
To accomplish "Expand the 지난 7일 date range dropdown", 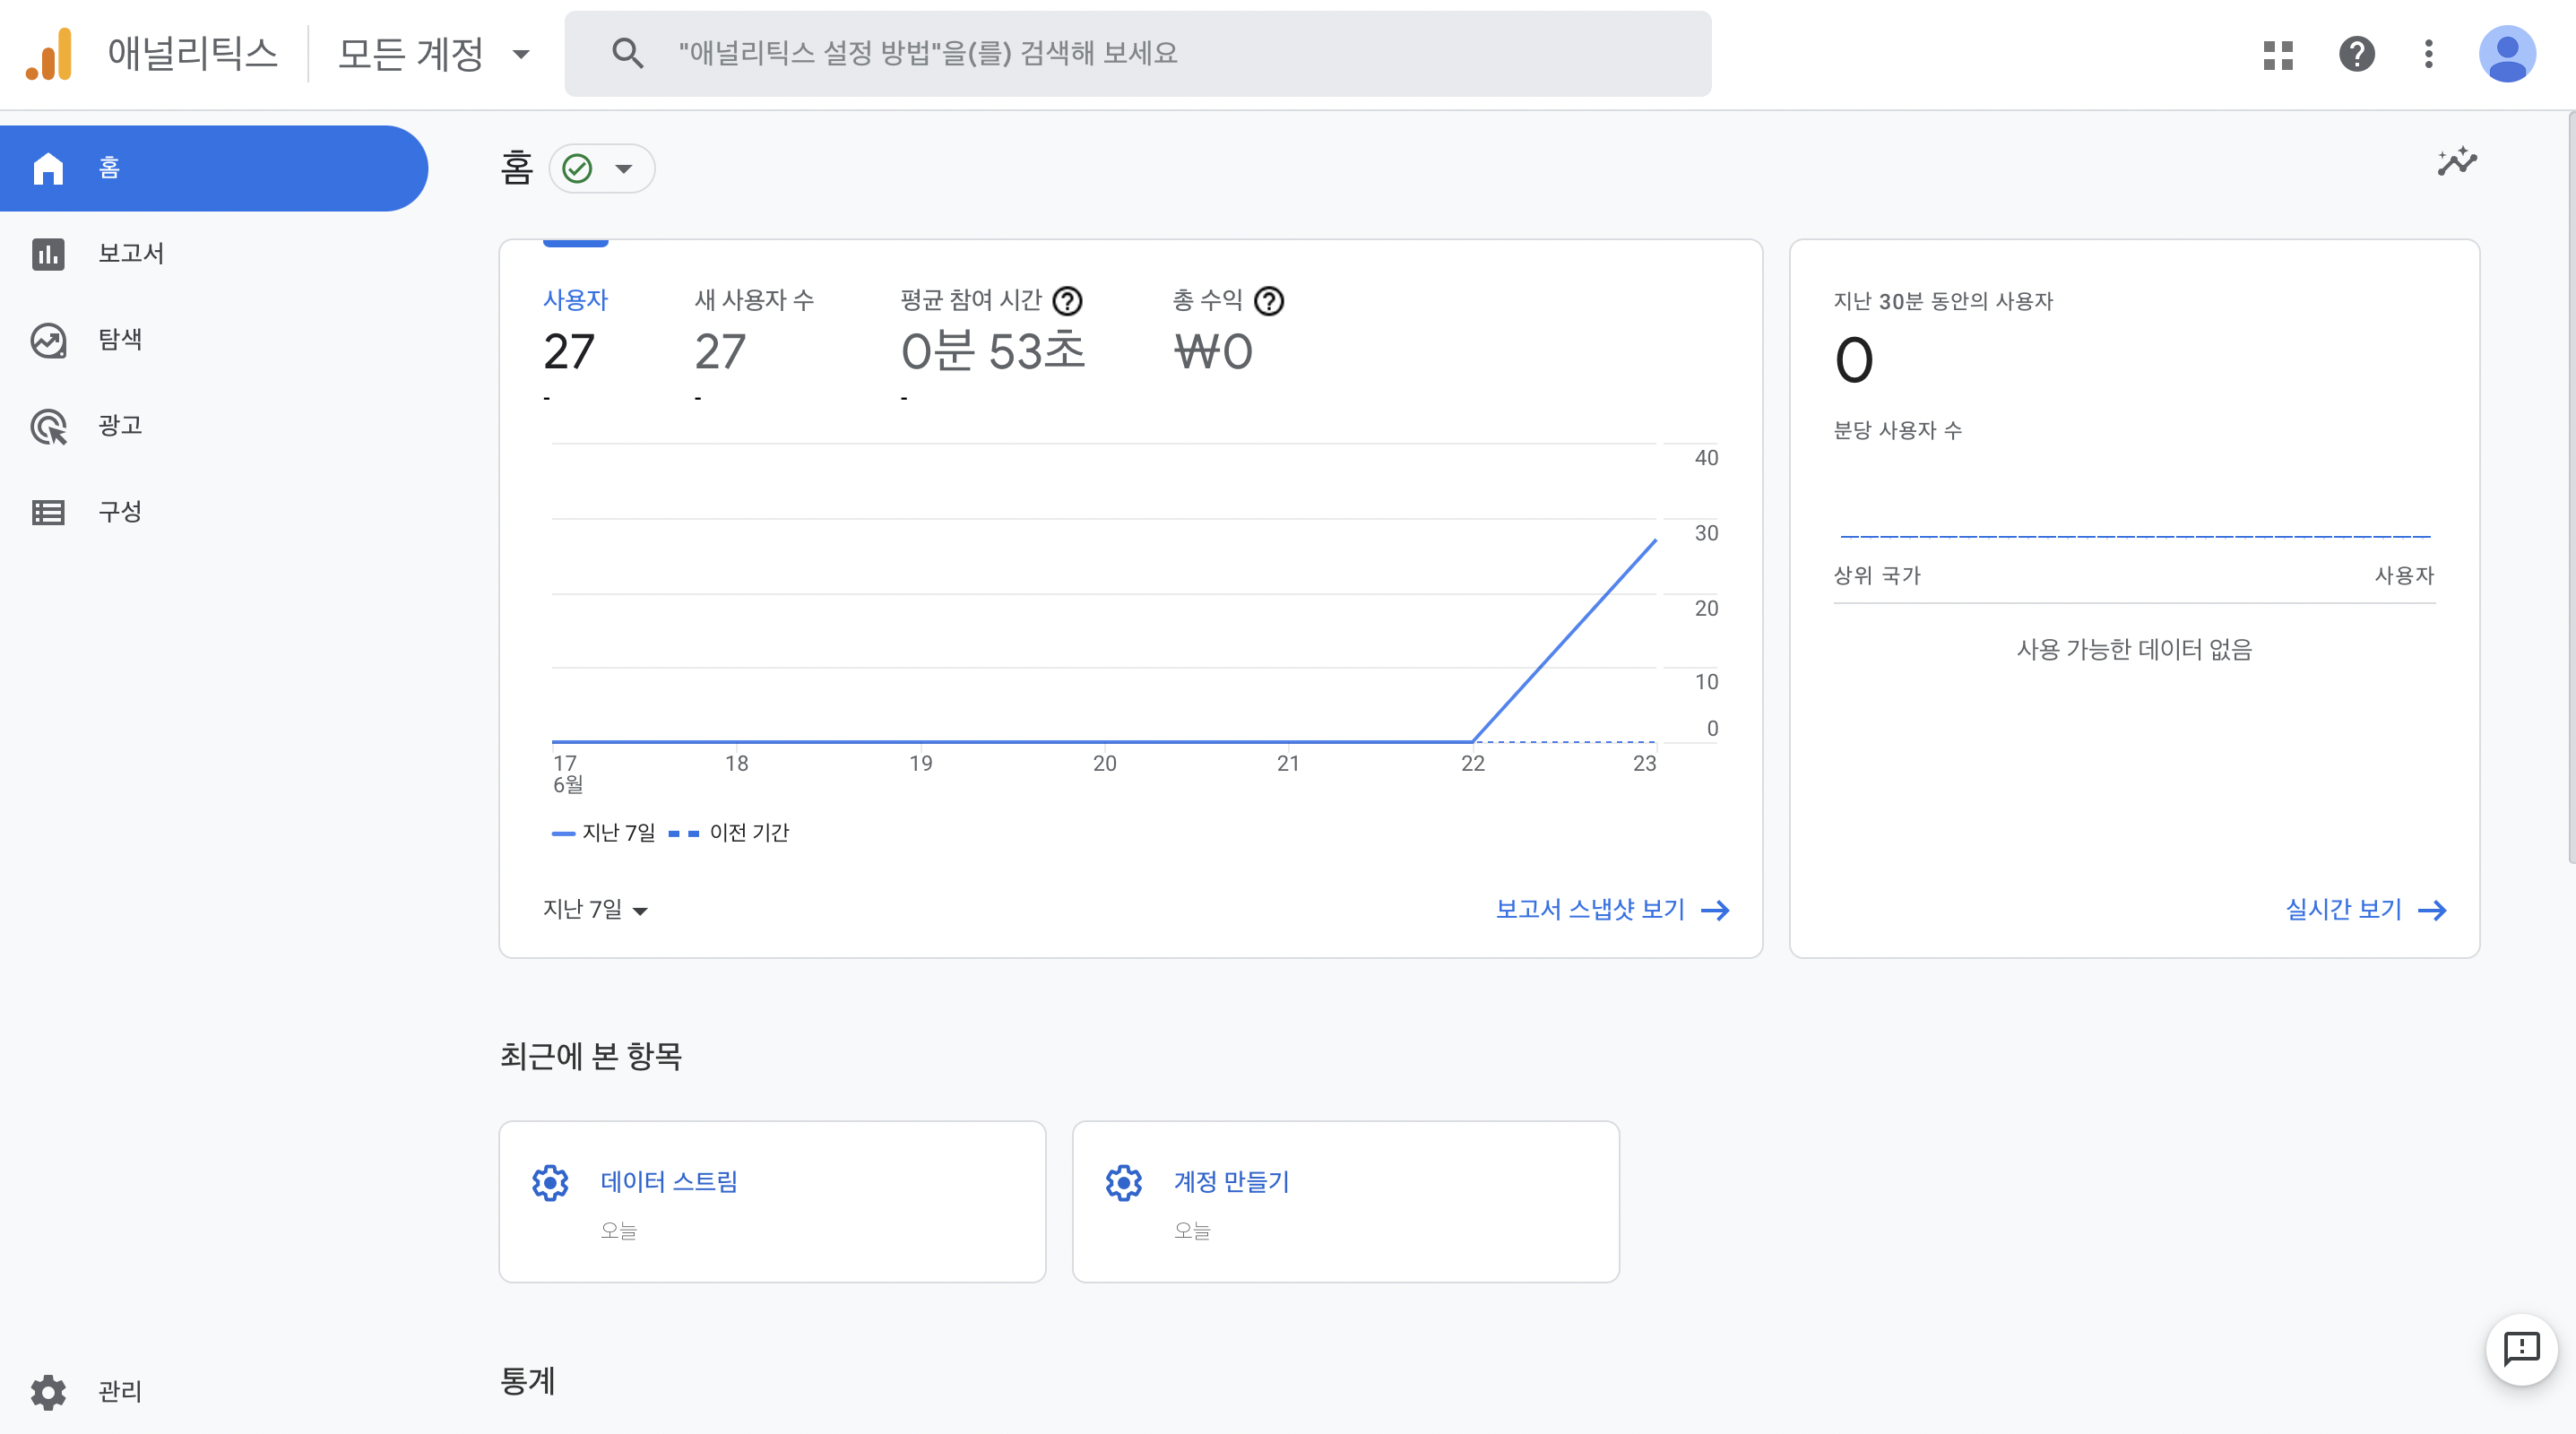I will 595,909.
